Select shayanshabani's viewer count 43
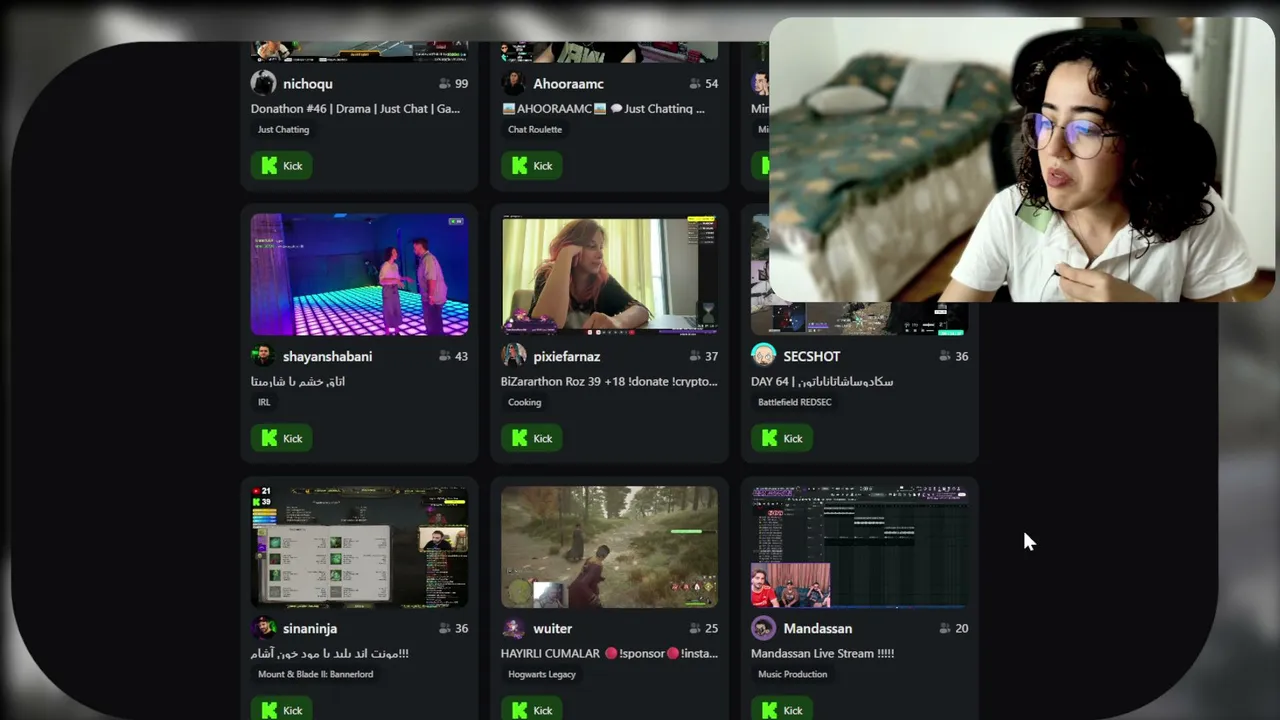Screen dimensions: 1280x720 (453, 356)
